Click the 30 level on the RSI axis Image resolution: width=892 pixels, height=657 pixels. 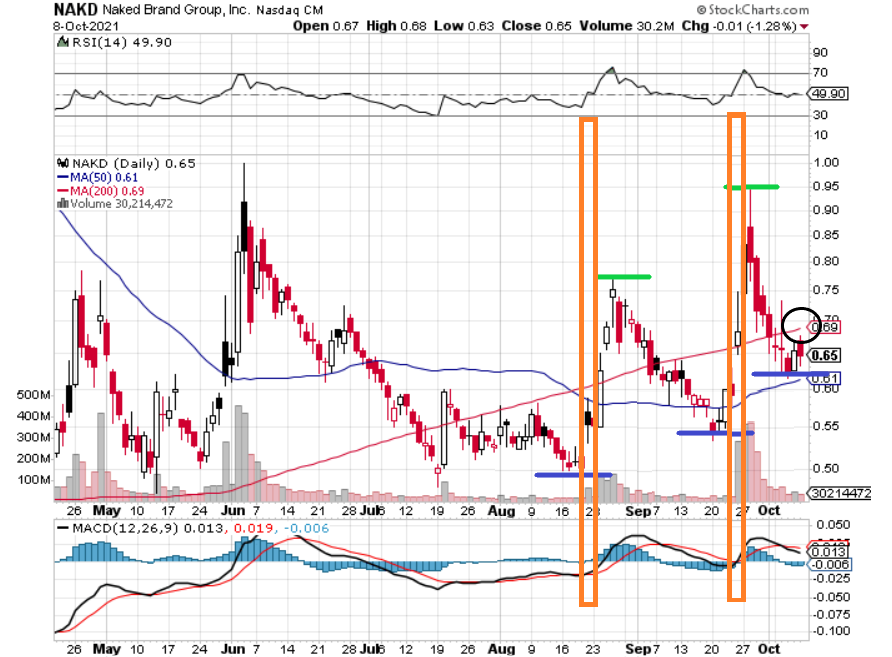coord(820,115)
